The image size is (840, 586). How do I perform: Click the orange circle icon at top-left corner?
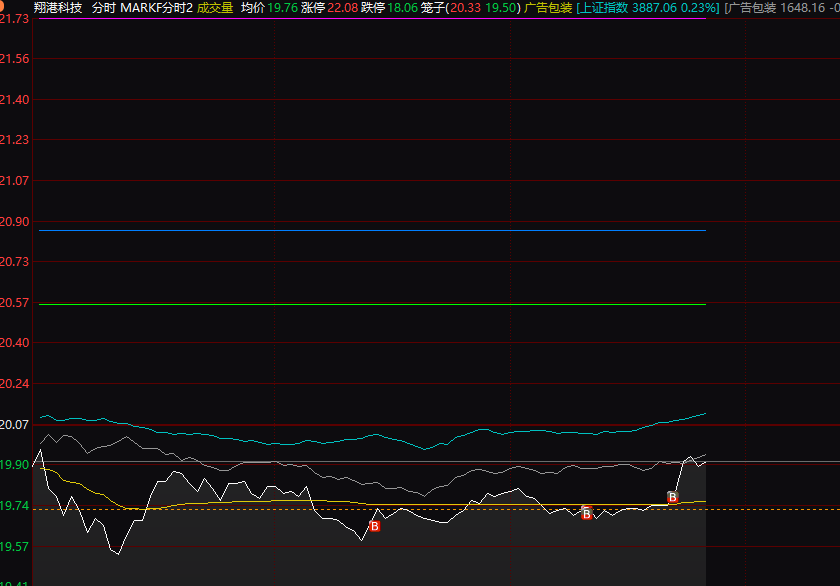click(2, 8)
